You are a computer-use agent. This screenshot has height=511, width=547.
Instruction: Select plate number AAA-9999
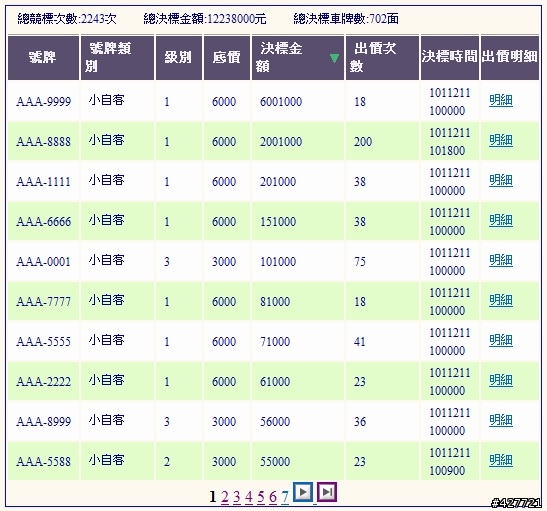tap(43, 102)
